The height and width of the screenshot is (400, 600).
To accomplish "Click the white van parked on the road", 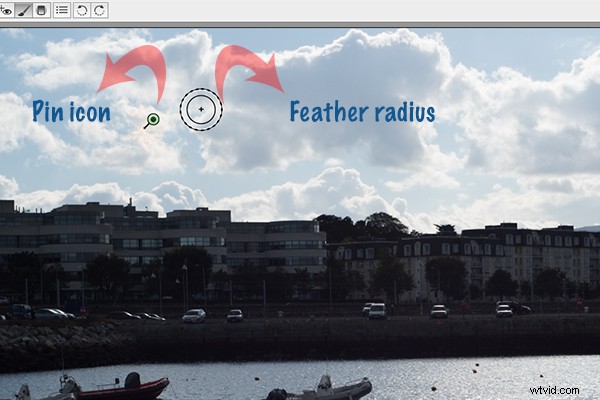I will click(x=377, y=311).
